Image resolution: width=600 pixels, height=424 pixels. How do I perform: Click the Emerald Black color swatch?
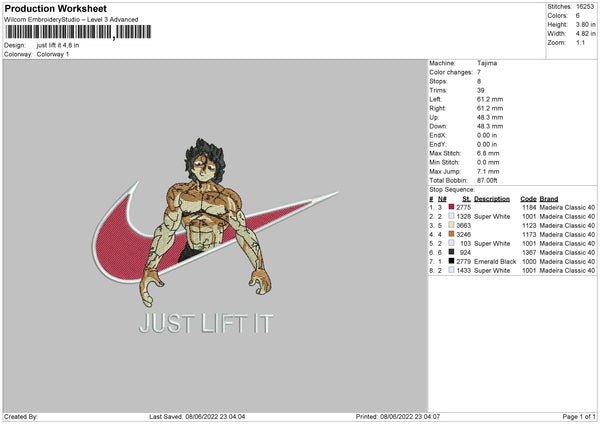[x=451, y=261]
